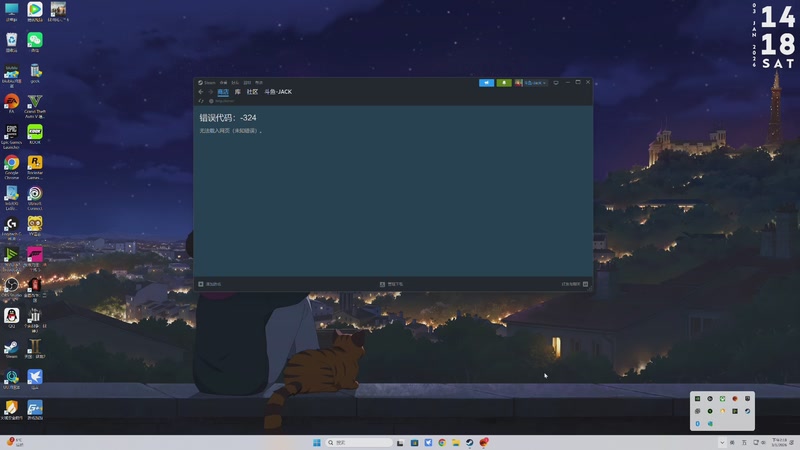Open the Grand Theft Auto V desktop shortcut

pyautogui.click(x=35, y=106)
